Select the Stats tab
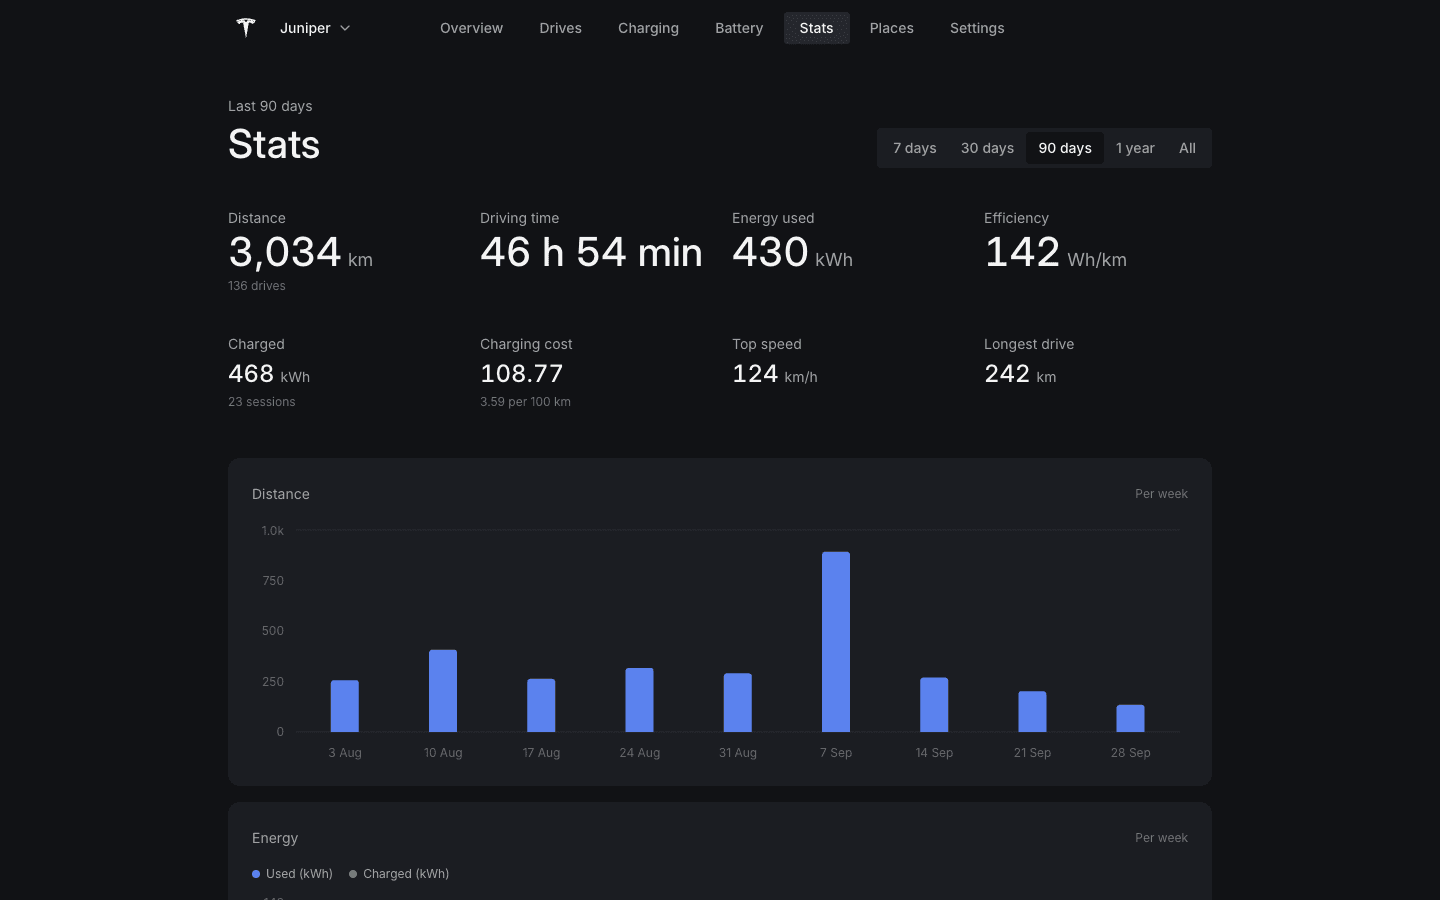The image size is (1440, 900). pos(816,28)
